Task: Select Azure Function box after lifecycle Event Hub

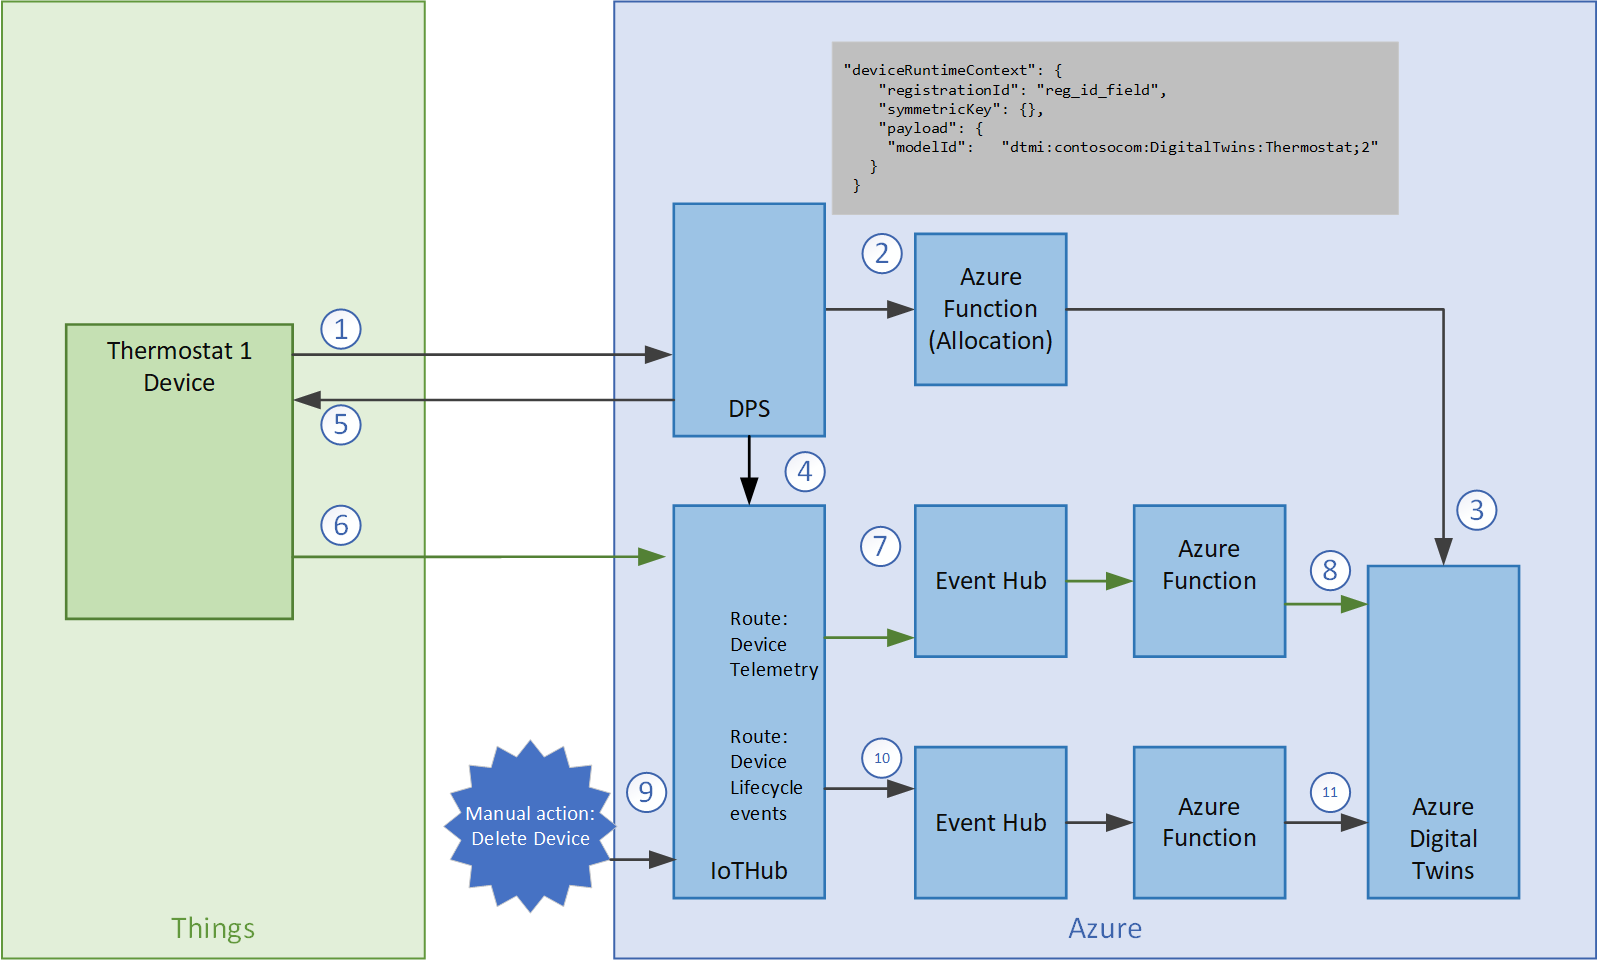Action: (x=1209, y=822)
